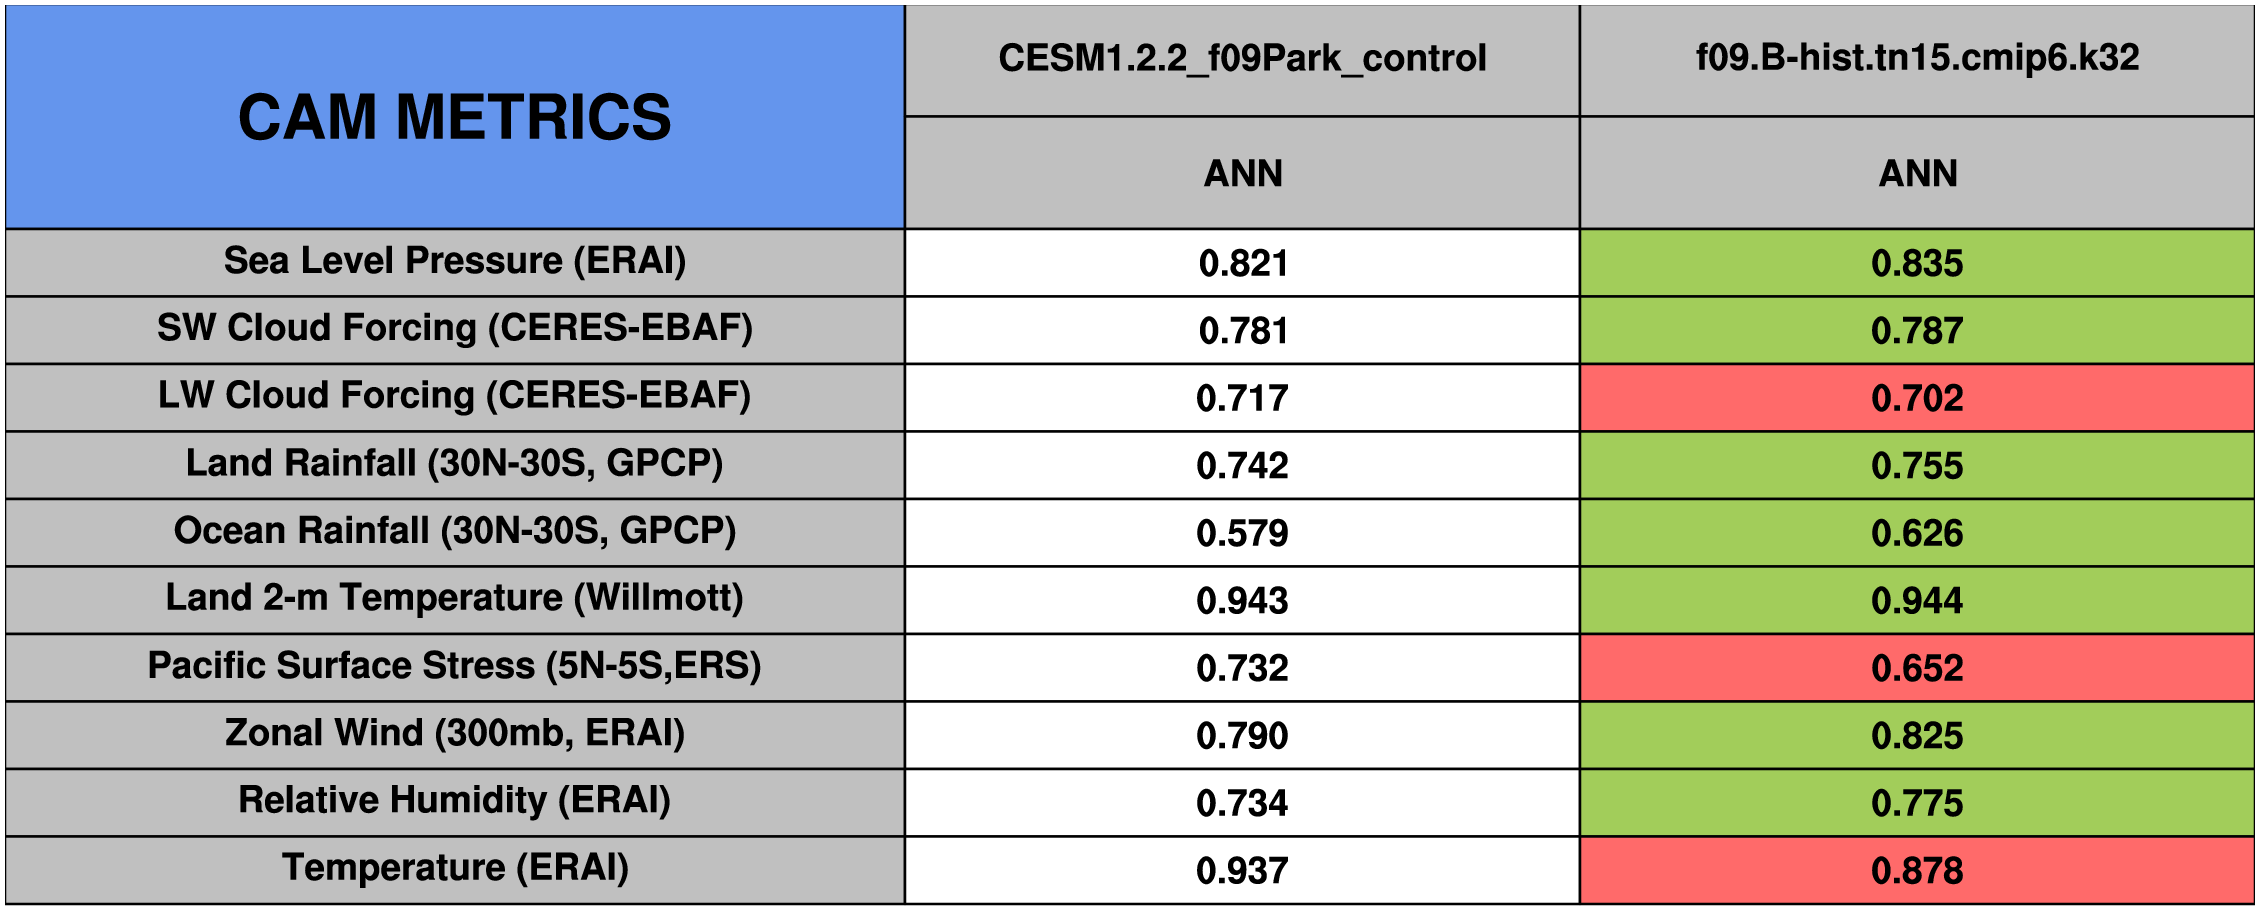Click ANN under the CESM1.2.2_f09Park_control column
Screen dimensions: 2260x911
click(1242, 173)
